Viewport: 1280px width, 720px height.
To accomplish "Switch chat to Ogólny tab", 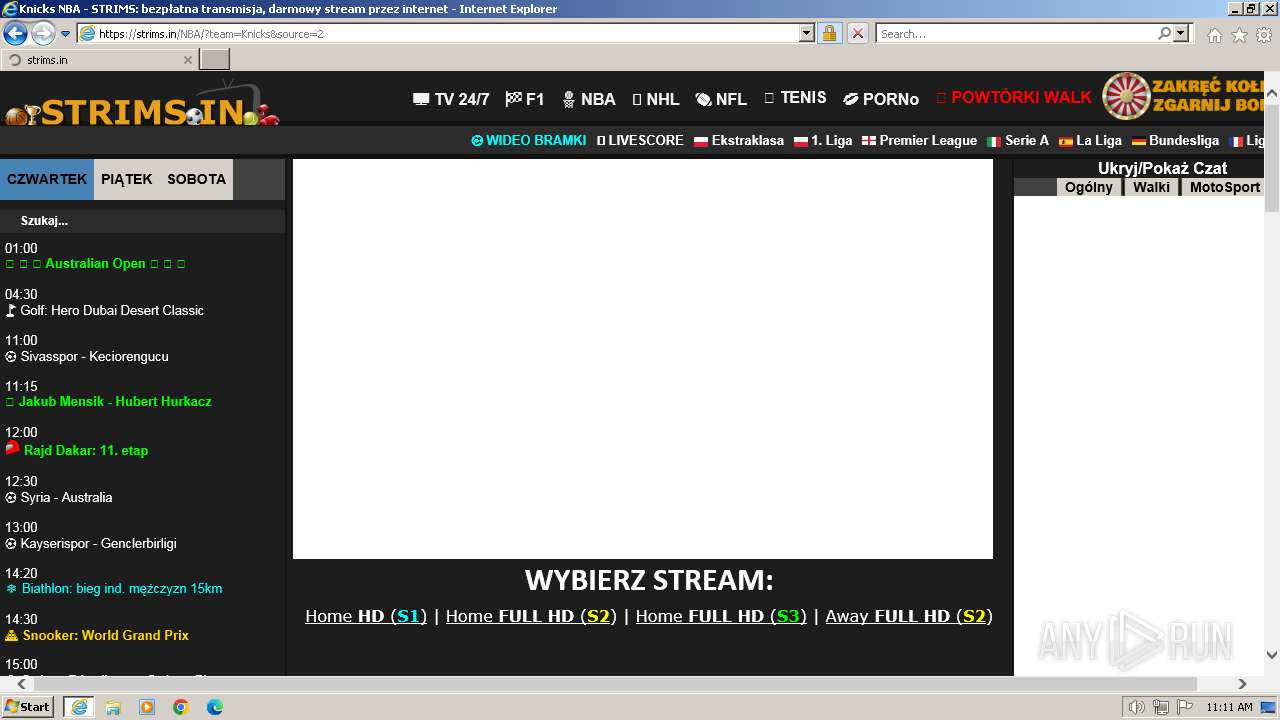I will (x=1089, y=187).
